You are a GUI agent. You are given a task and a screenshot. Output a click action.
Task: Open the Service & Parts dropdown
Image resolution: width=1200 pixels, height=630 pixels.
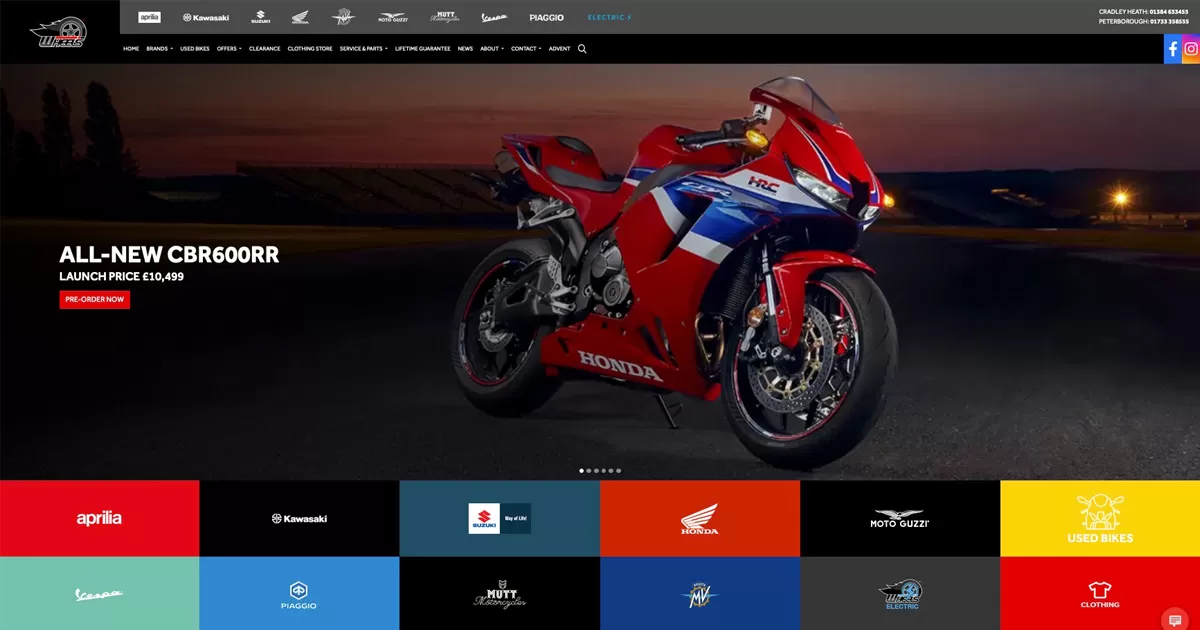363,49
